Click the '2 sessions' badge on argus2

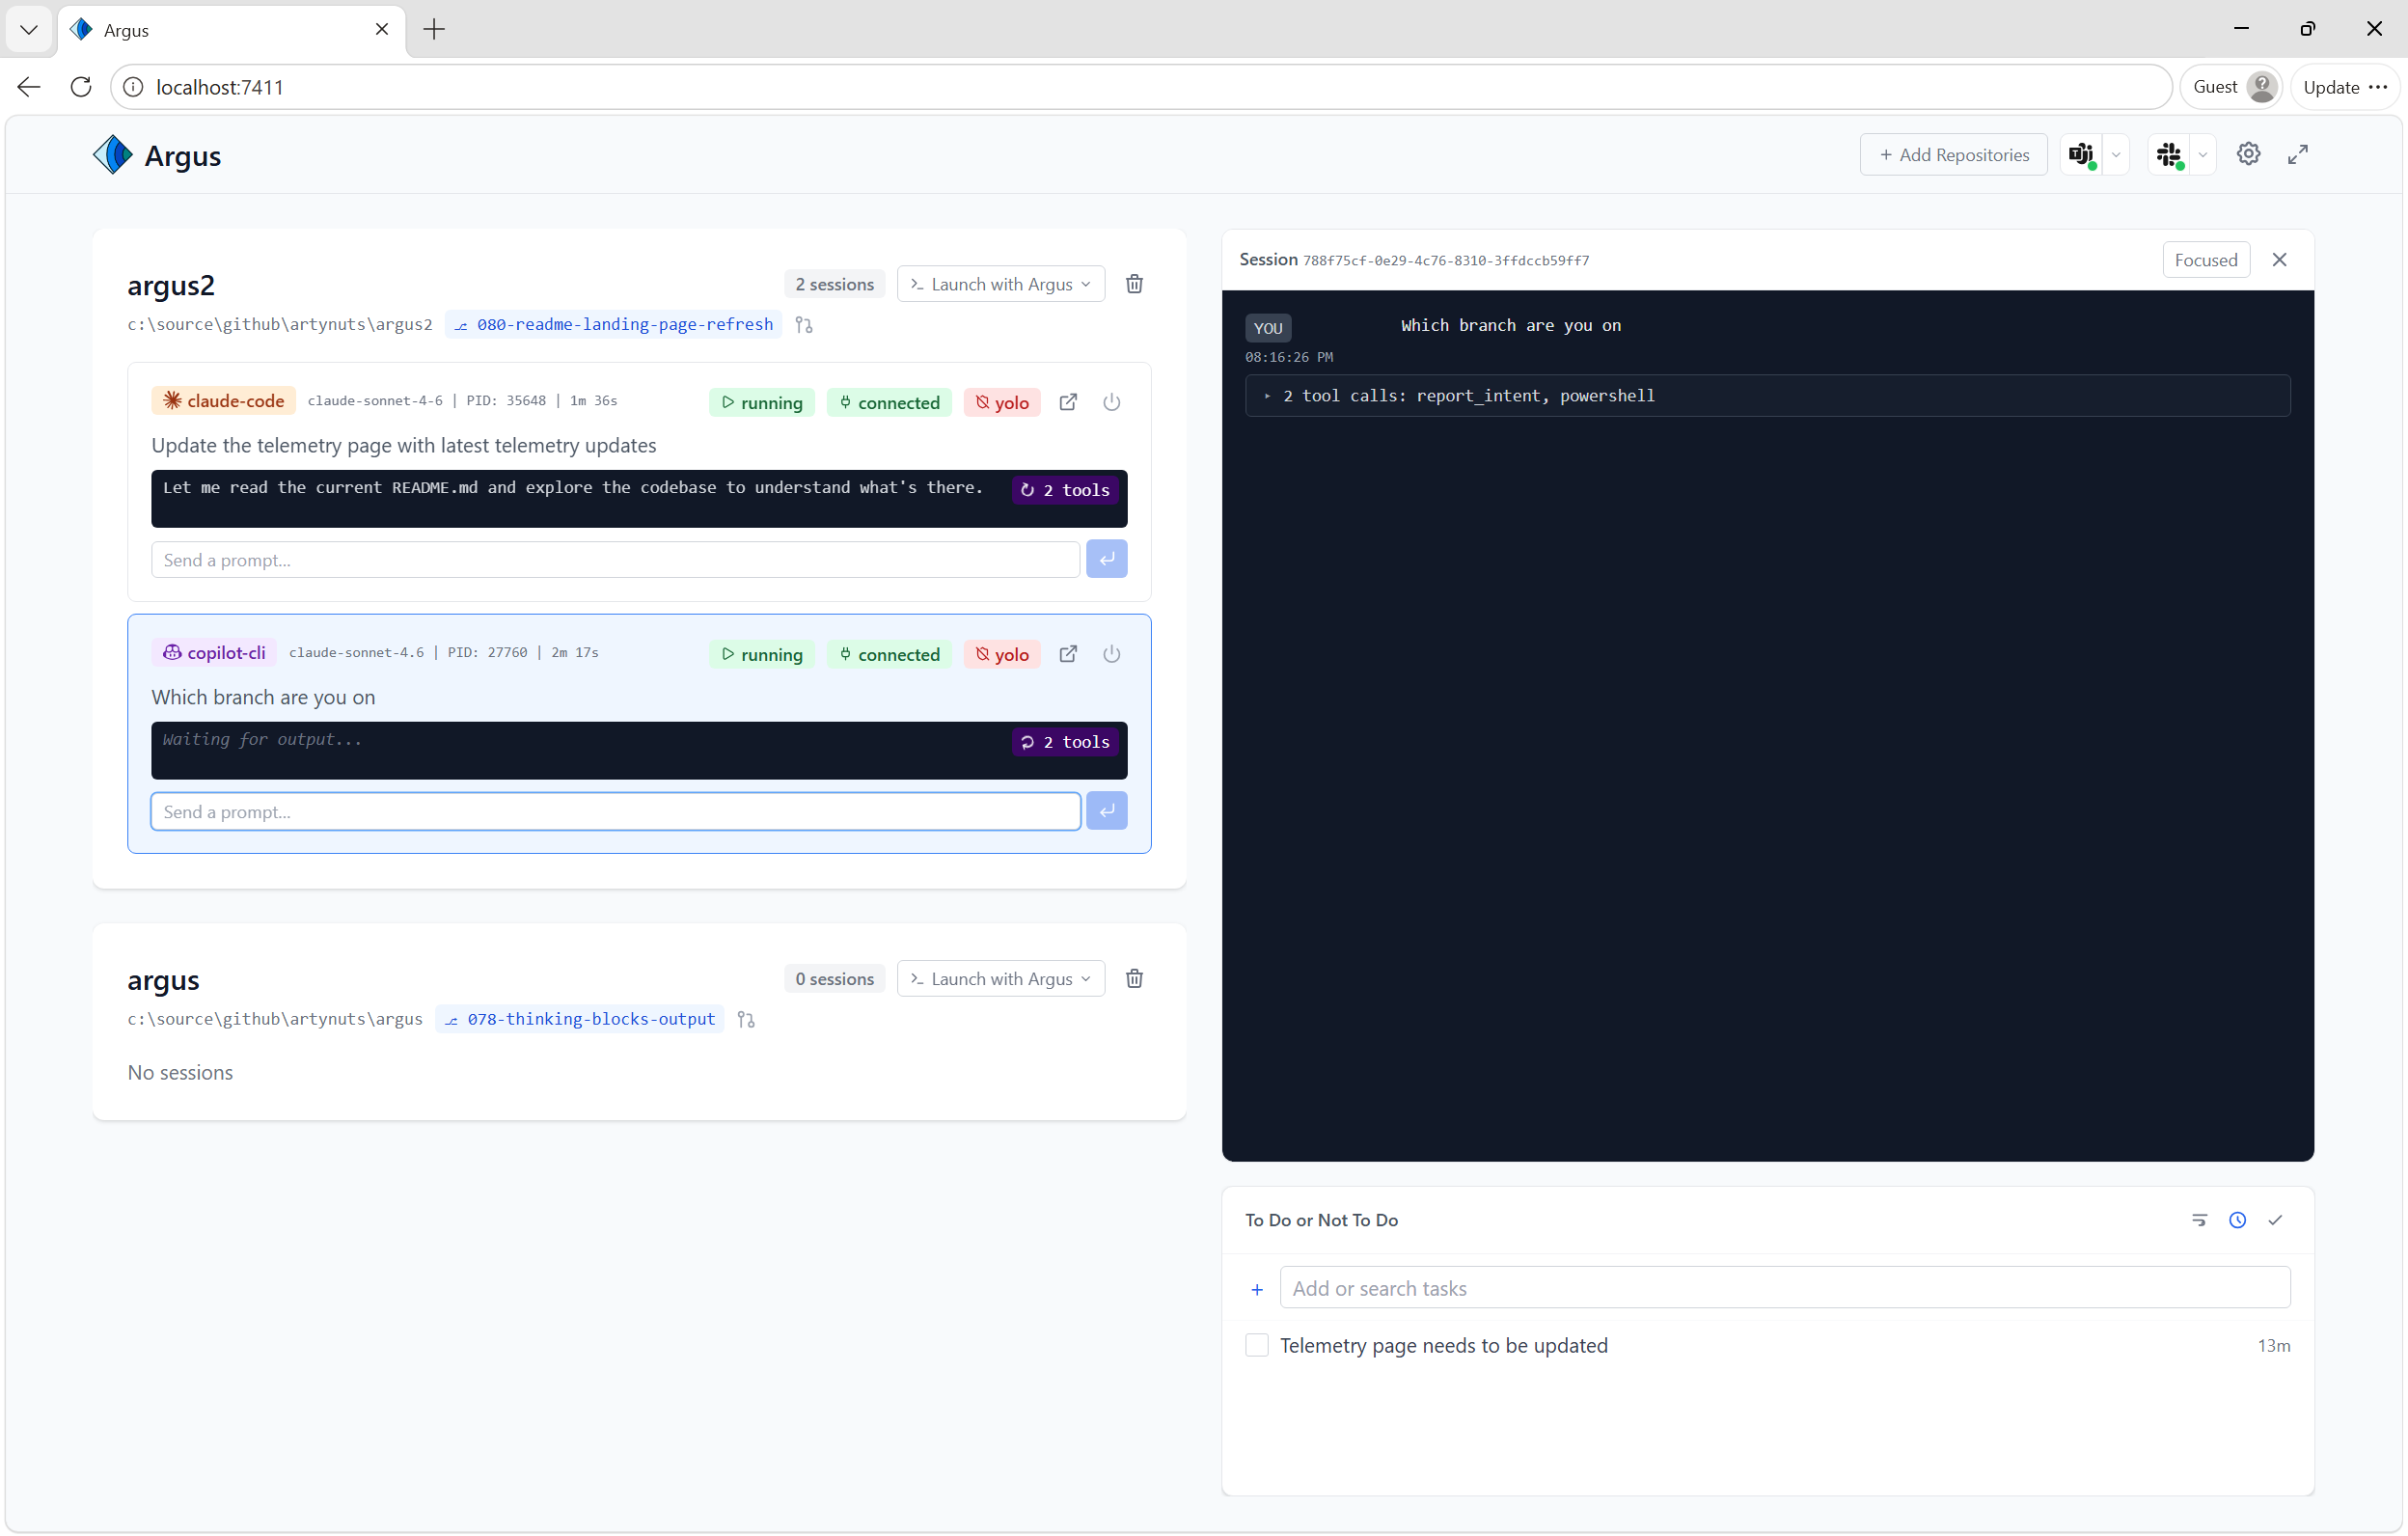click(x=834, y=284)
